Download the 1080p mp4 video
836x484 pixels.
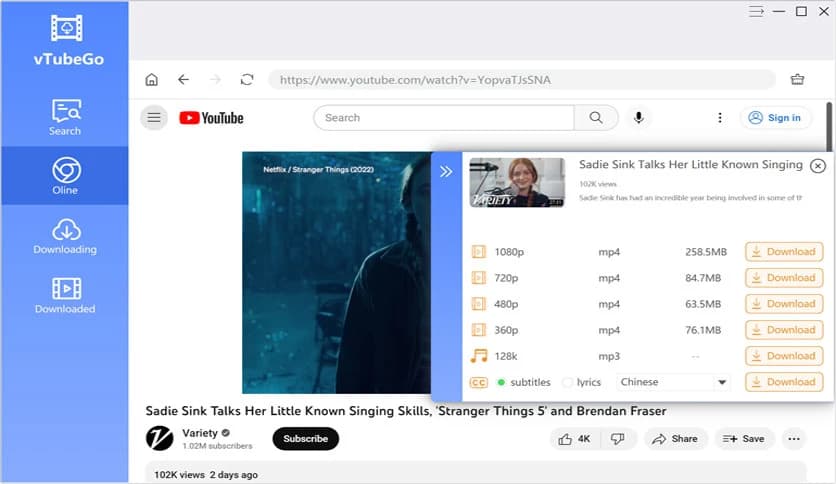click(x=784, y=252)
